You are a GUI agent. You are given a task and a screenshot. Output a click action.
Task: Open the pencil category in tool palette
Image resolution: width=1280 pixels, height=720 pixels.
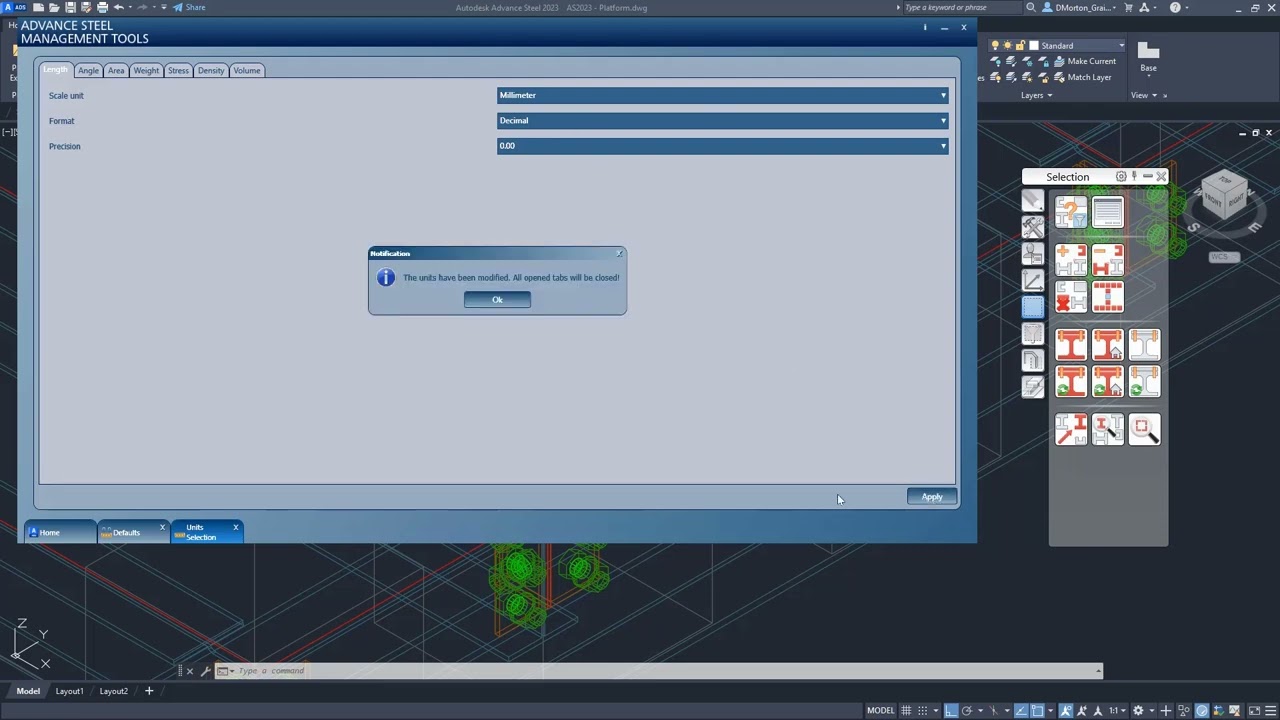pyautogui.click(x=1033, y=201)
